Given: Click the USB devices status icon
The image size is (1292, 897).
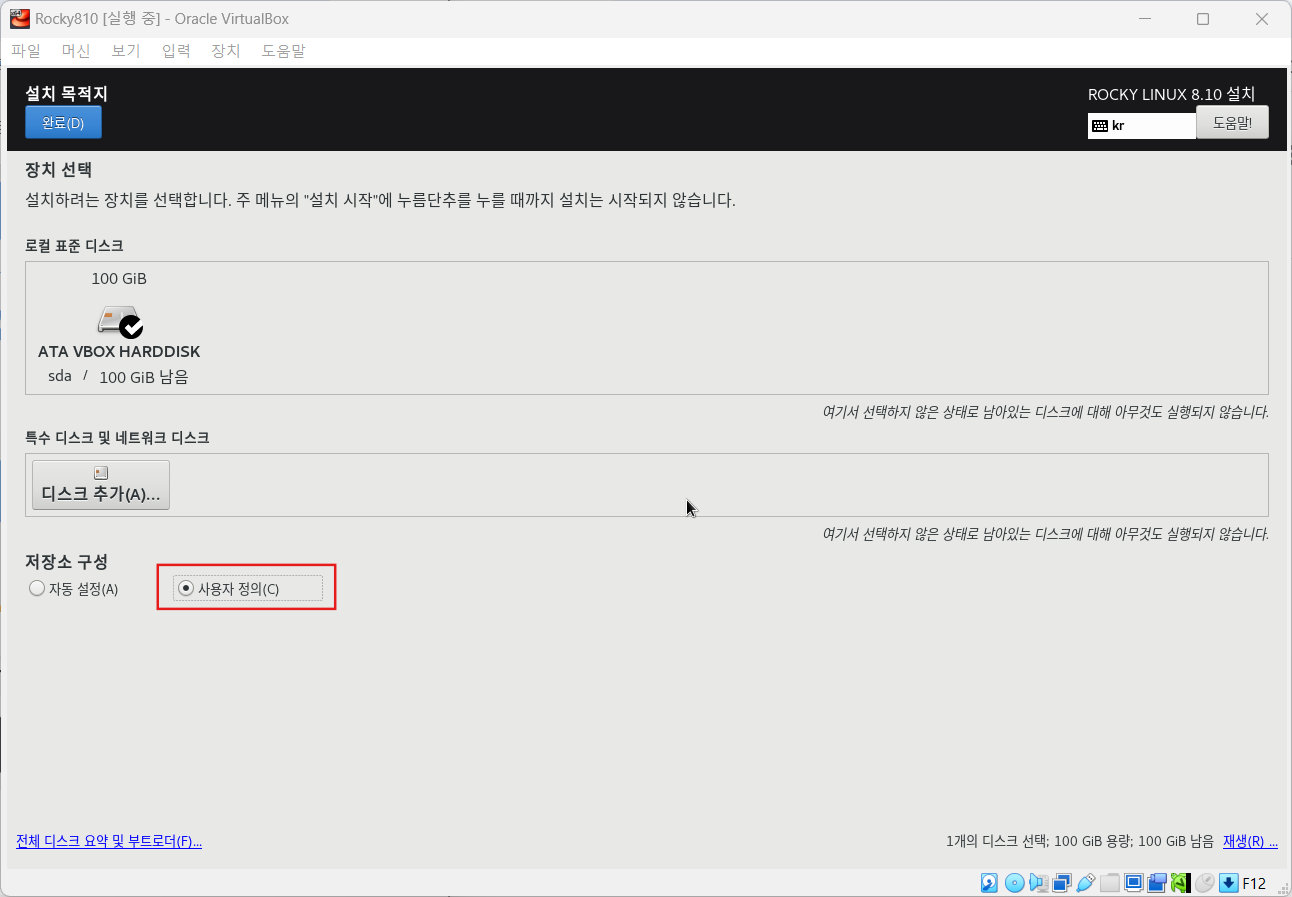Looking at the screenshot, I should (1086, 883).
